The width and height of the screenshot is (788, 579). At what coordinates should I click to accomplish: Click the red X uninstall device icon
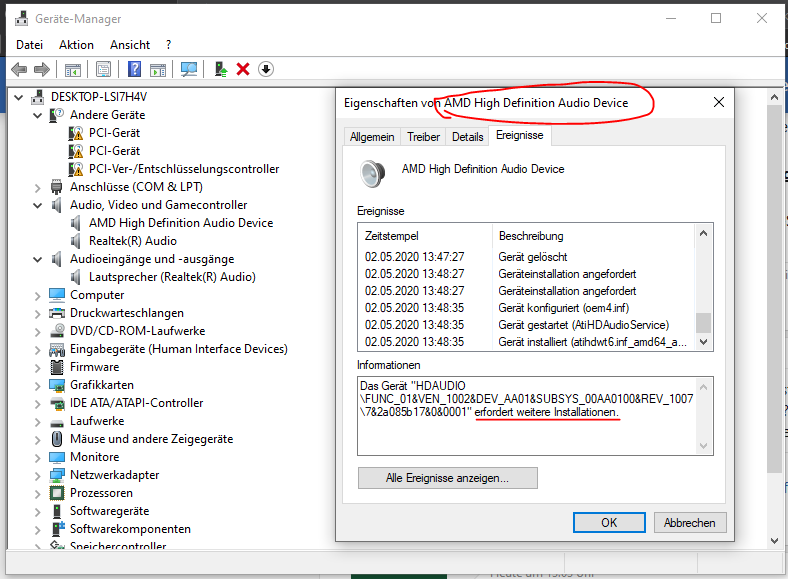tap(243, 69)
